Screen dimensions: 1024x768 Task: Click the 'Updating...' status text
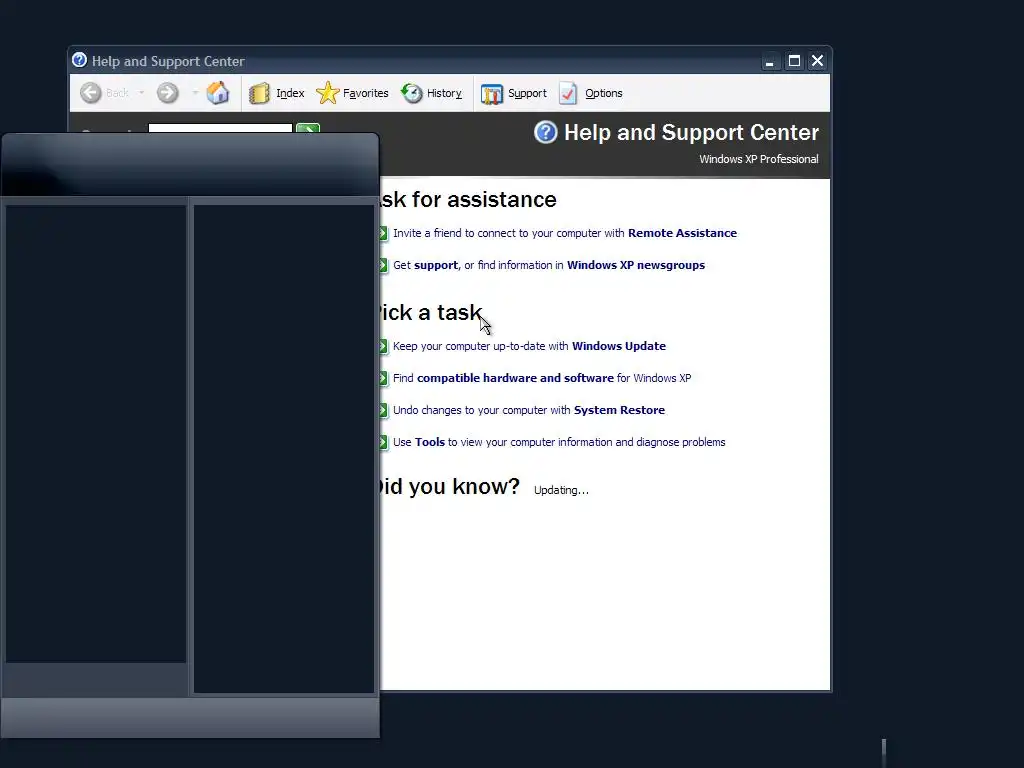pyautogui.click(x=561, y=490)
